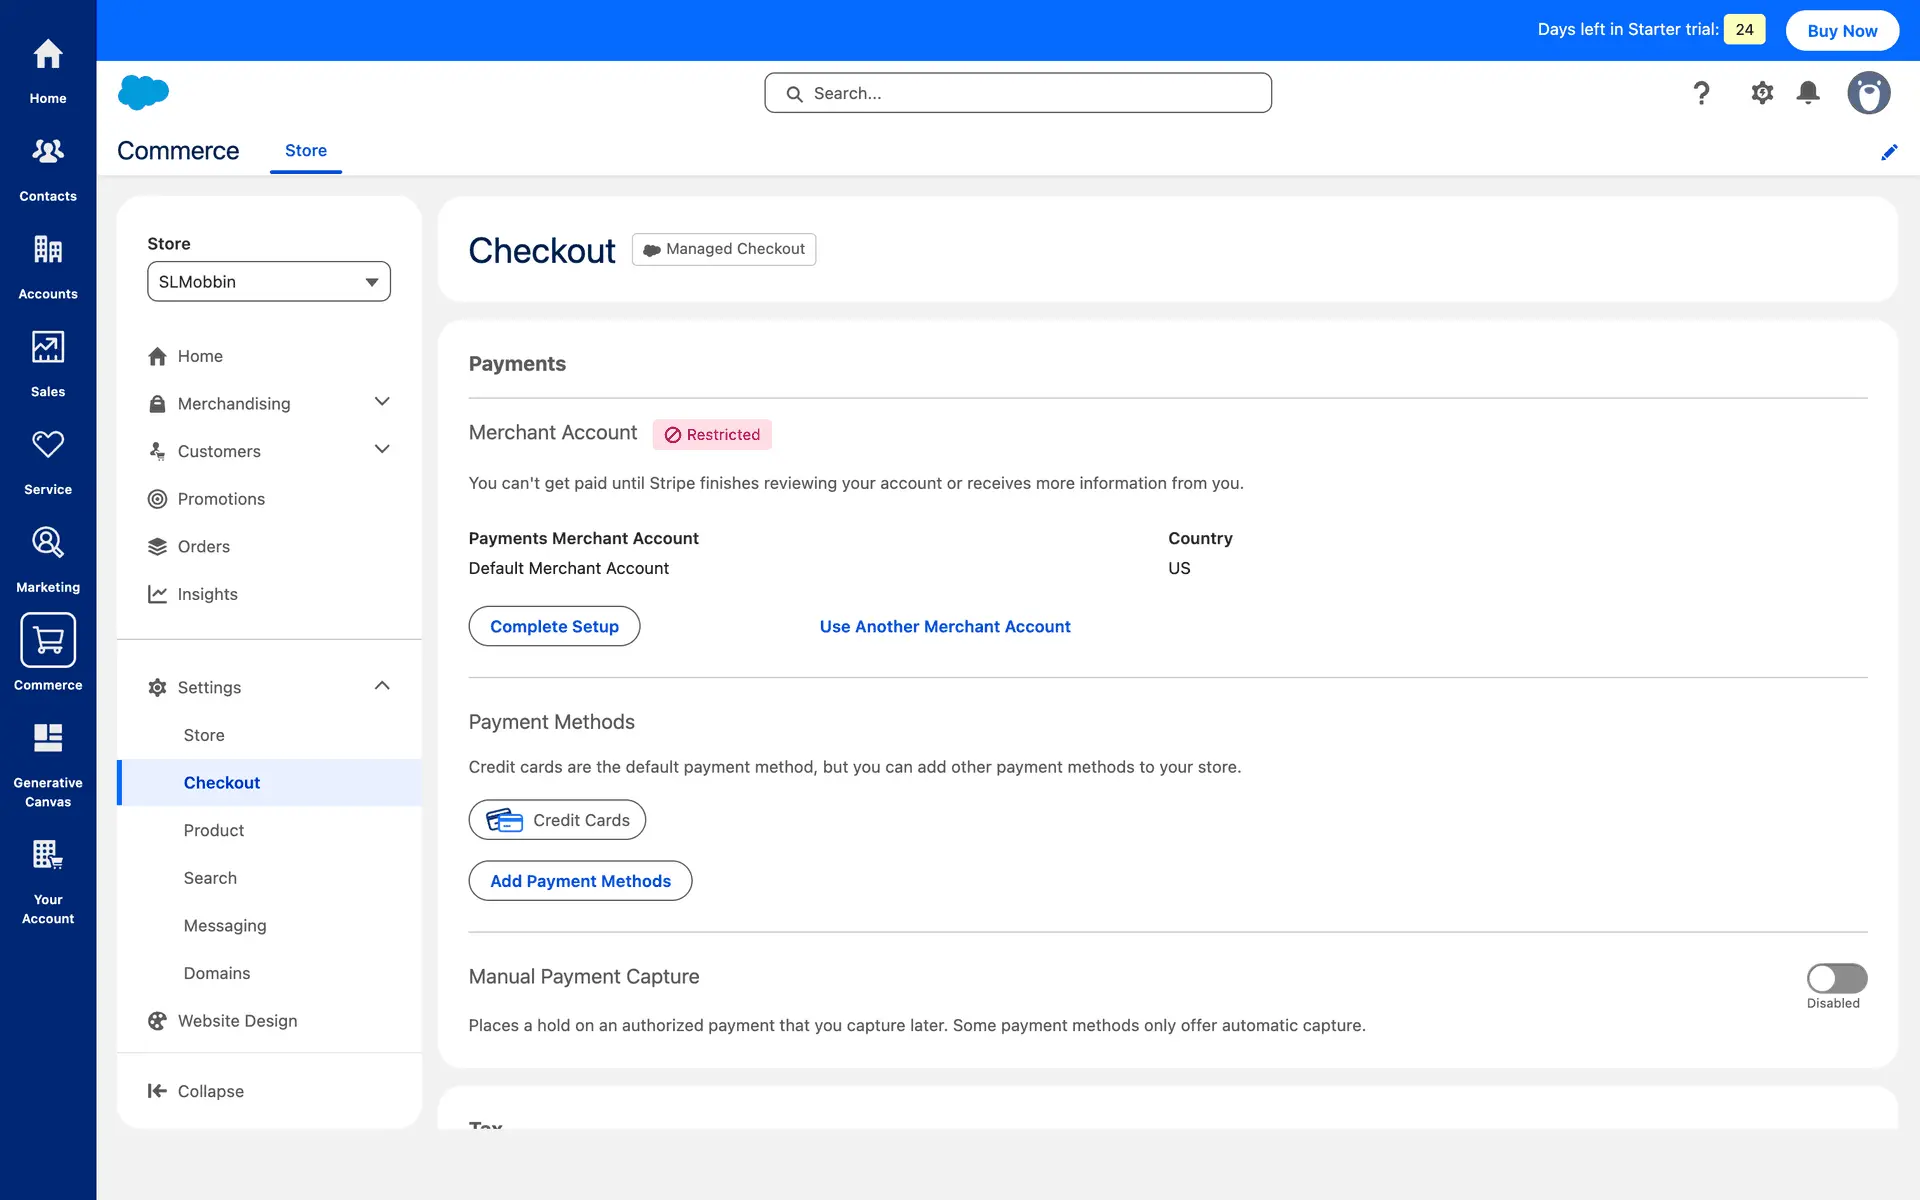Click the Add Payment Methods button
This screenshot has width=1920, height=1200.
(580, 881)
